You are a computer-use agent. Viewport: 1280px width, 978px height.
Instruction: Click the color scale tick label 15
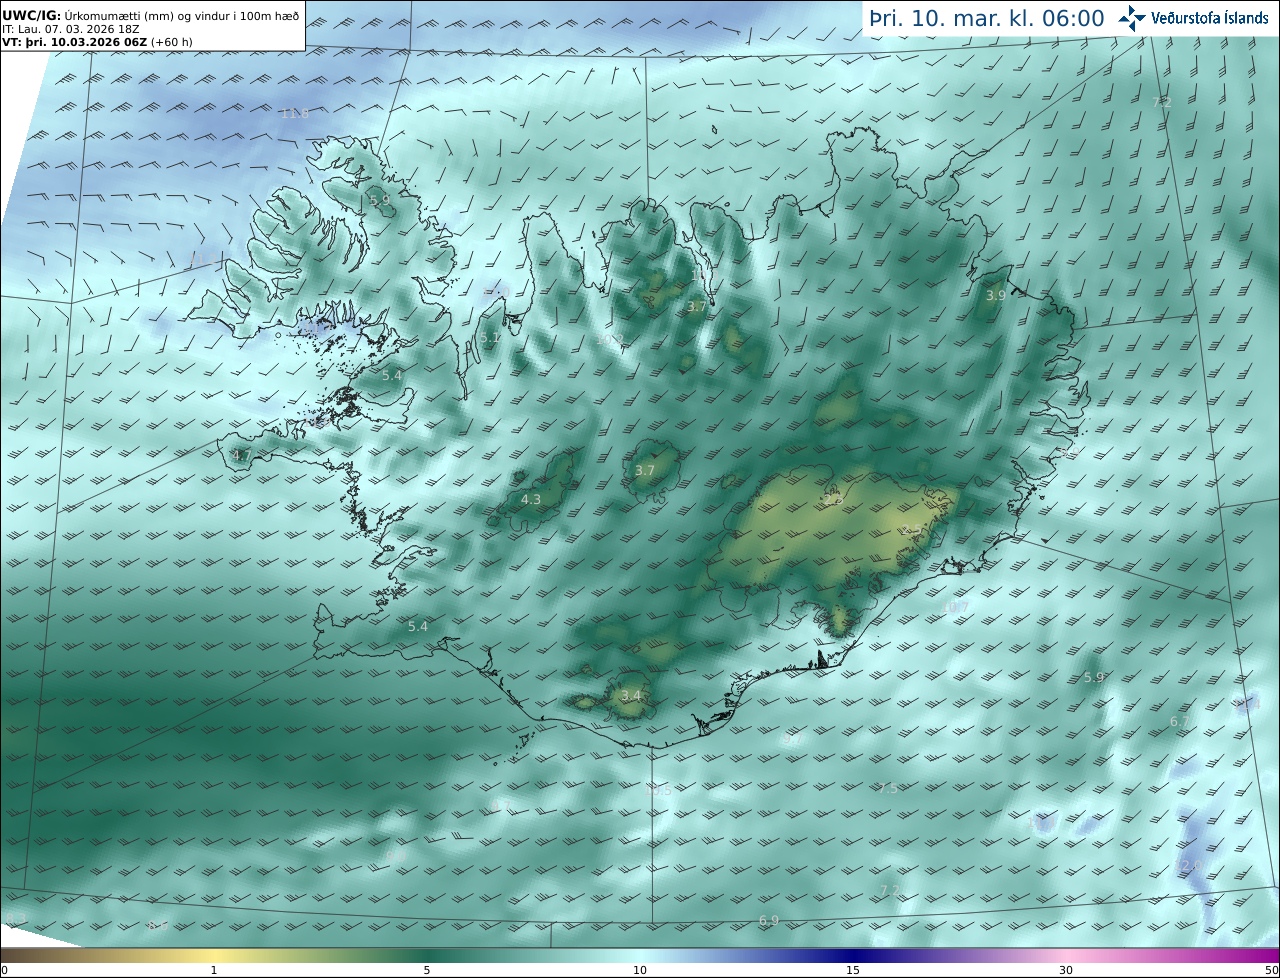(853, 970)
